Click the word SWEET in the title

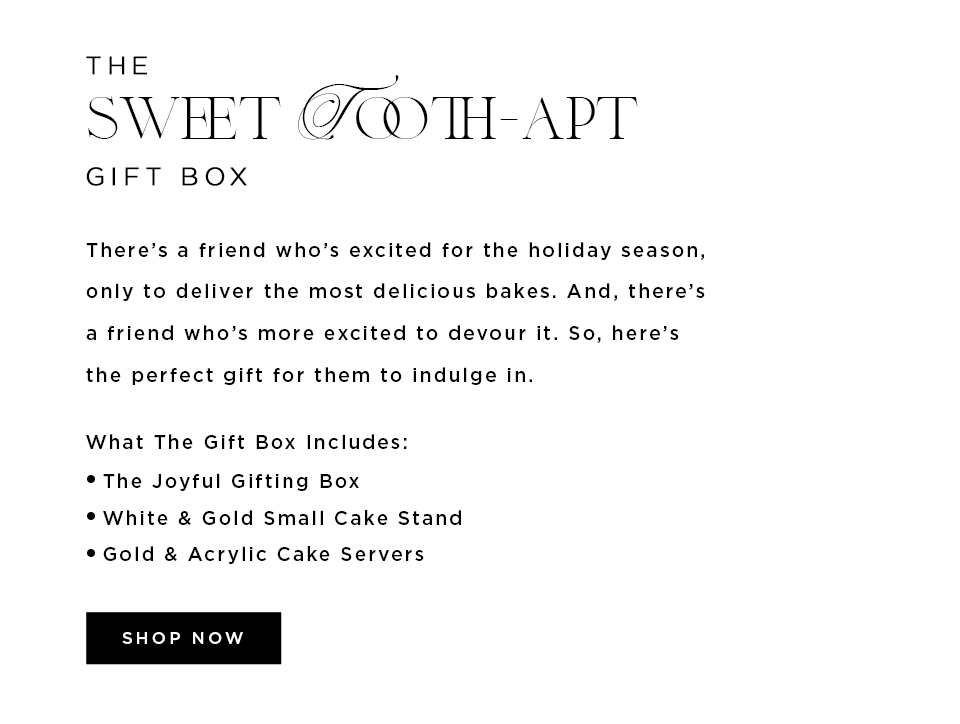click(x=183, y=119)
